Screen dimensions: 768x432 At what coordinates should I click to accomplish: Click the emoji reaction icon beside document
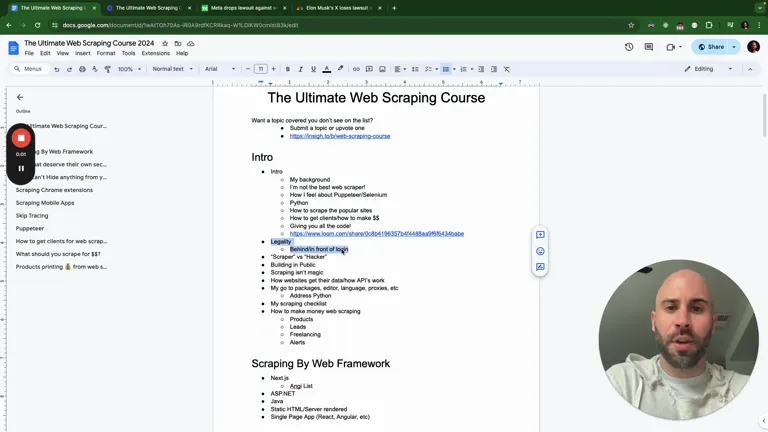(540, 251)
